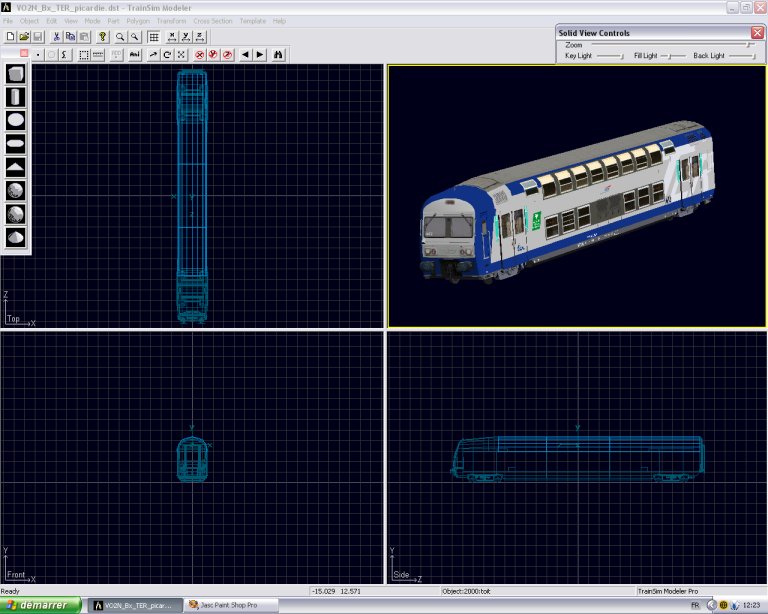The height and width of the screenshot is (614, 768).
Task: Click the next part arrow button
Action: point(260,55)
